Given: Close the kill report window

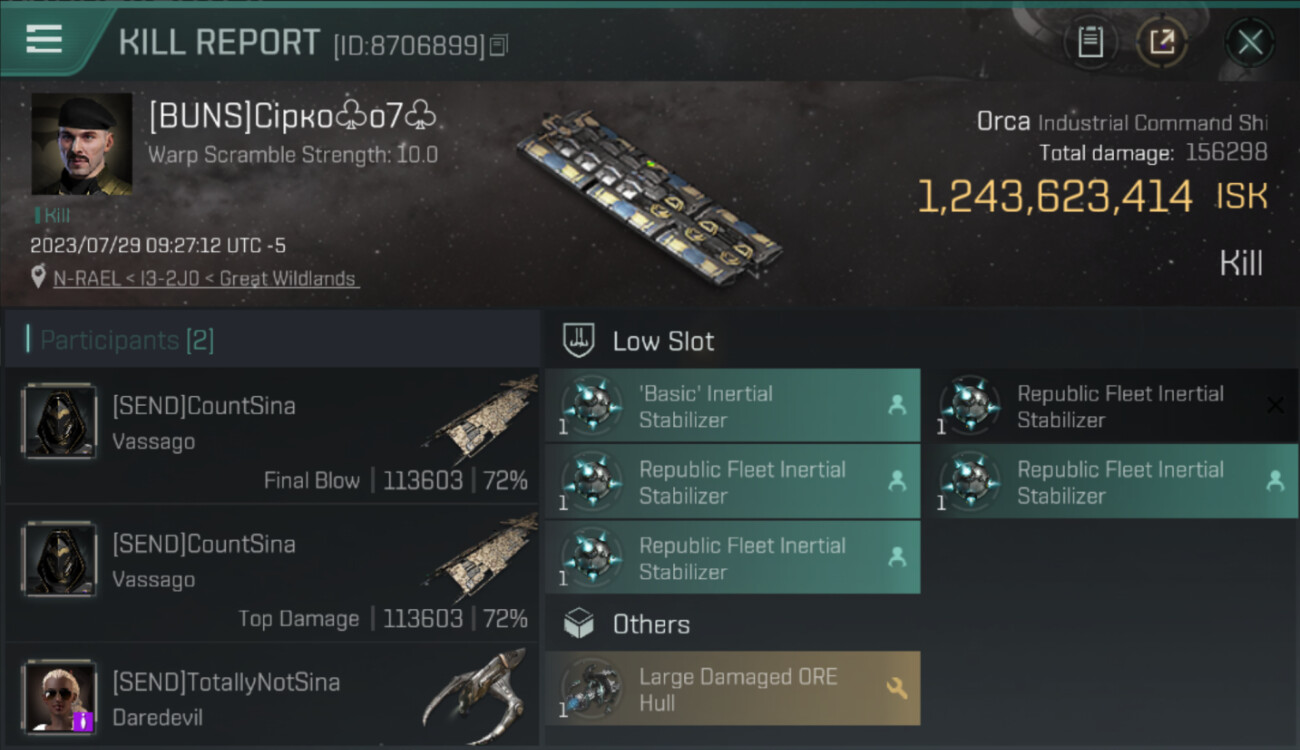Looking at the screenshot, I should click(x=1249, y=42).
